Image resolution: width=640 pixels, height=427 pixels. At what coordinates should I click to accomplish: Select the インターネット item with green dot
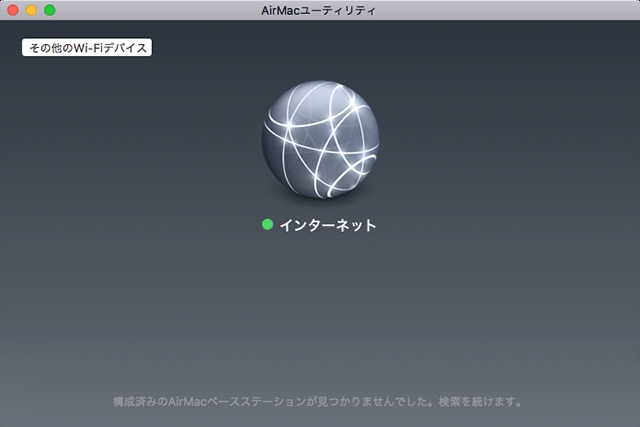point(319,225)
